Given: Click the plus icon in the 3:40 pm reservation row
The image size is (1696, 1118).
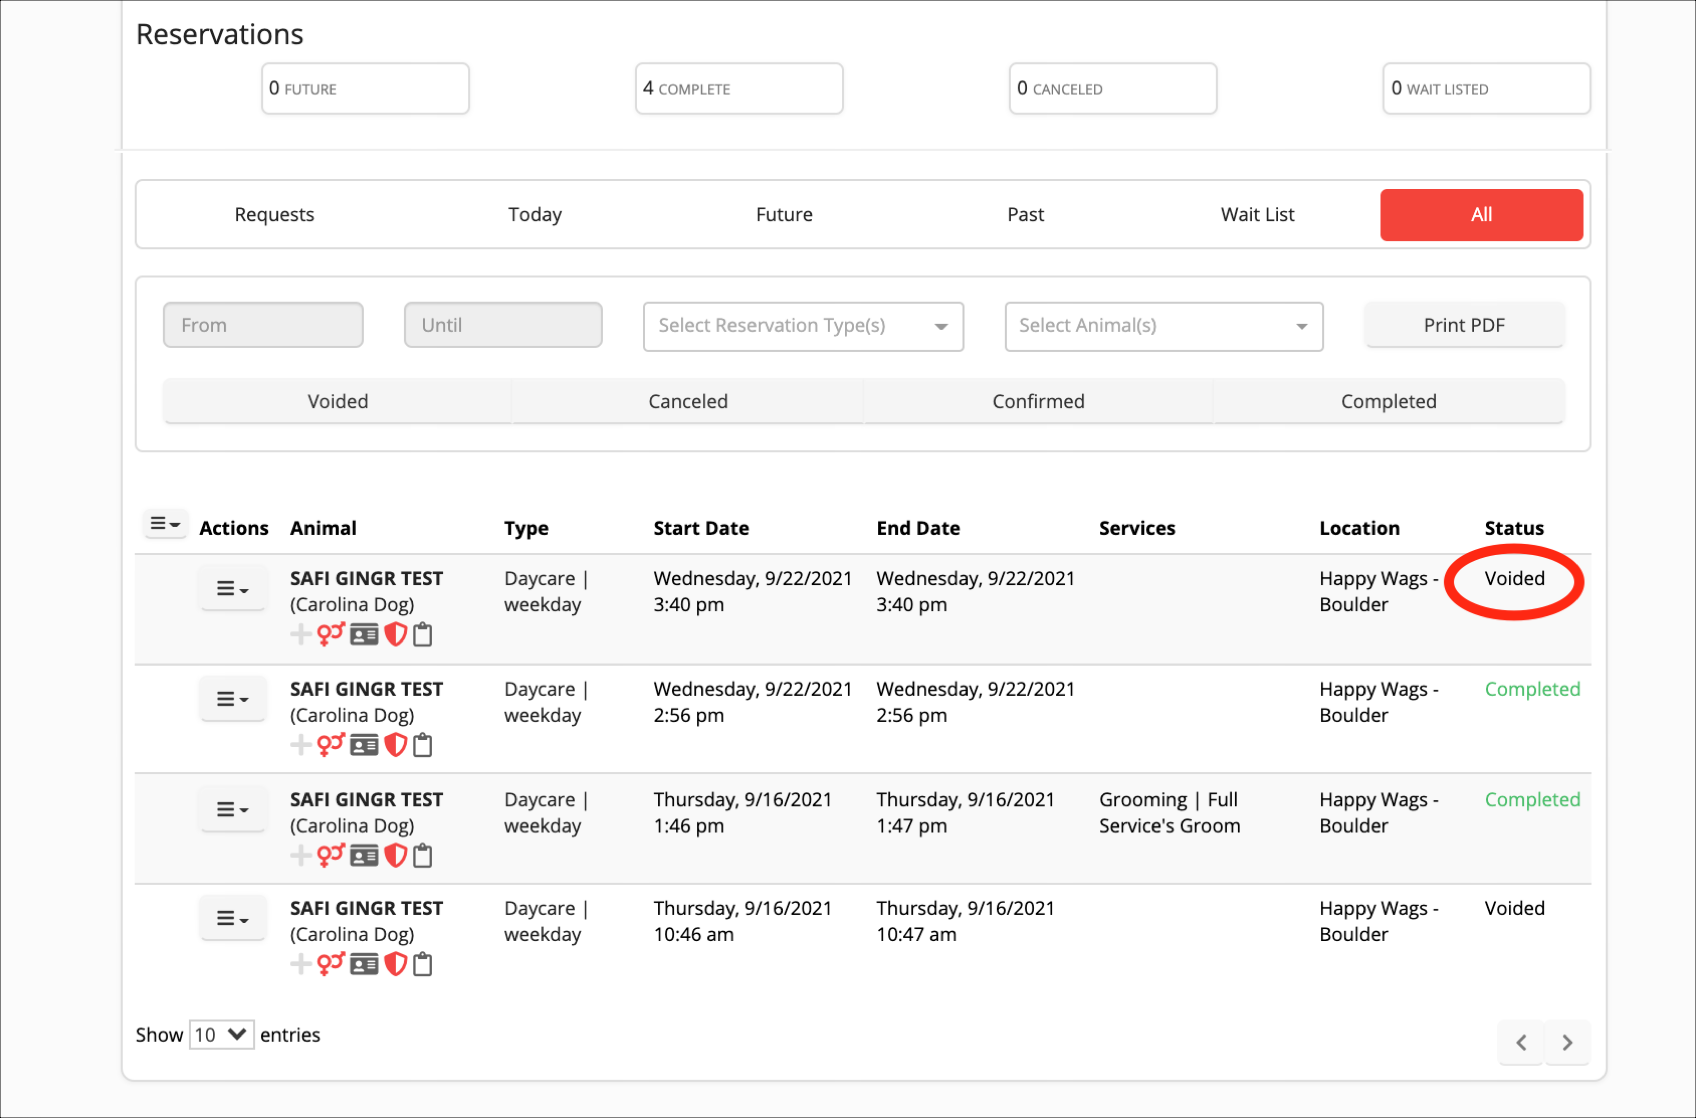Looking at the screenshot, I should pos(300,634).
